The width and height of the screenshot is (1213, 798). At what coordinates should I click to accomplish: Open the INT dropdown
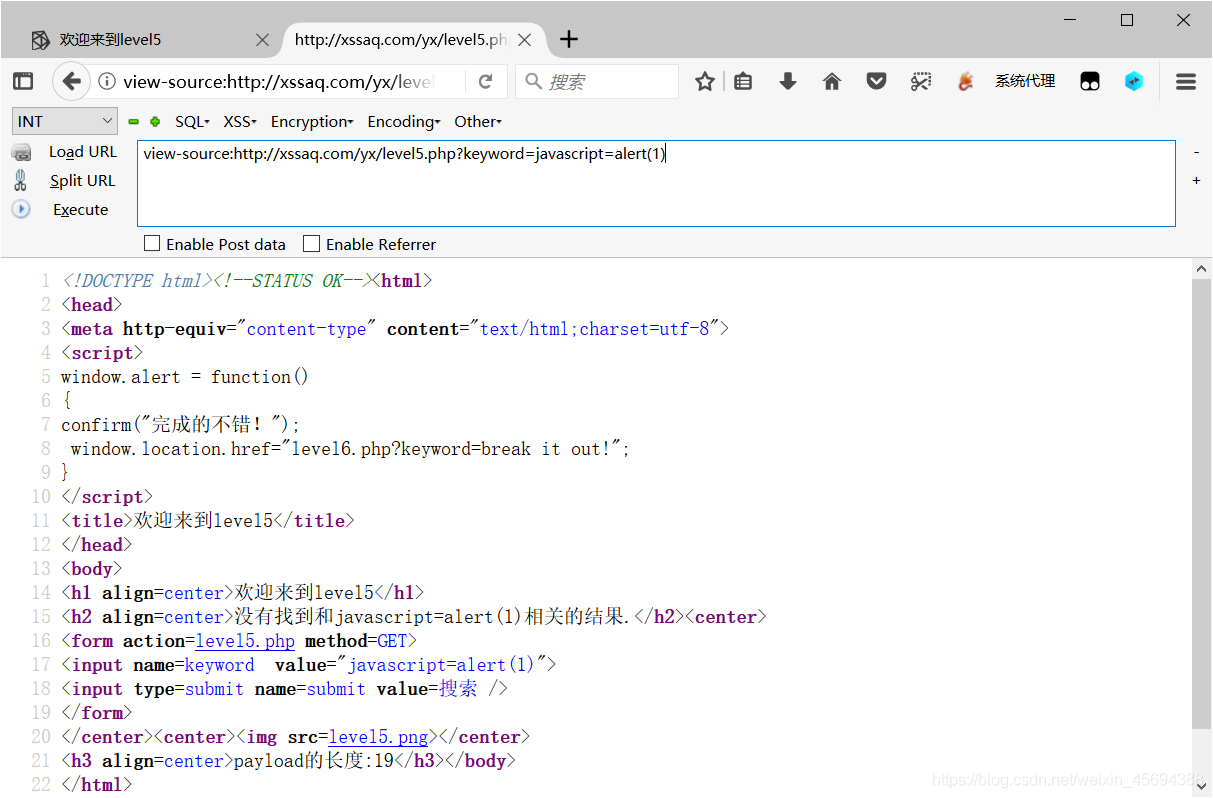coord(66,121)
